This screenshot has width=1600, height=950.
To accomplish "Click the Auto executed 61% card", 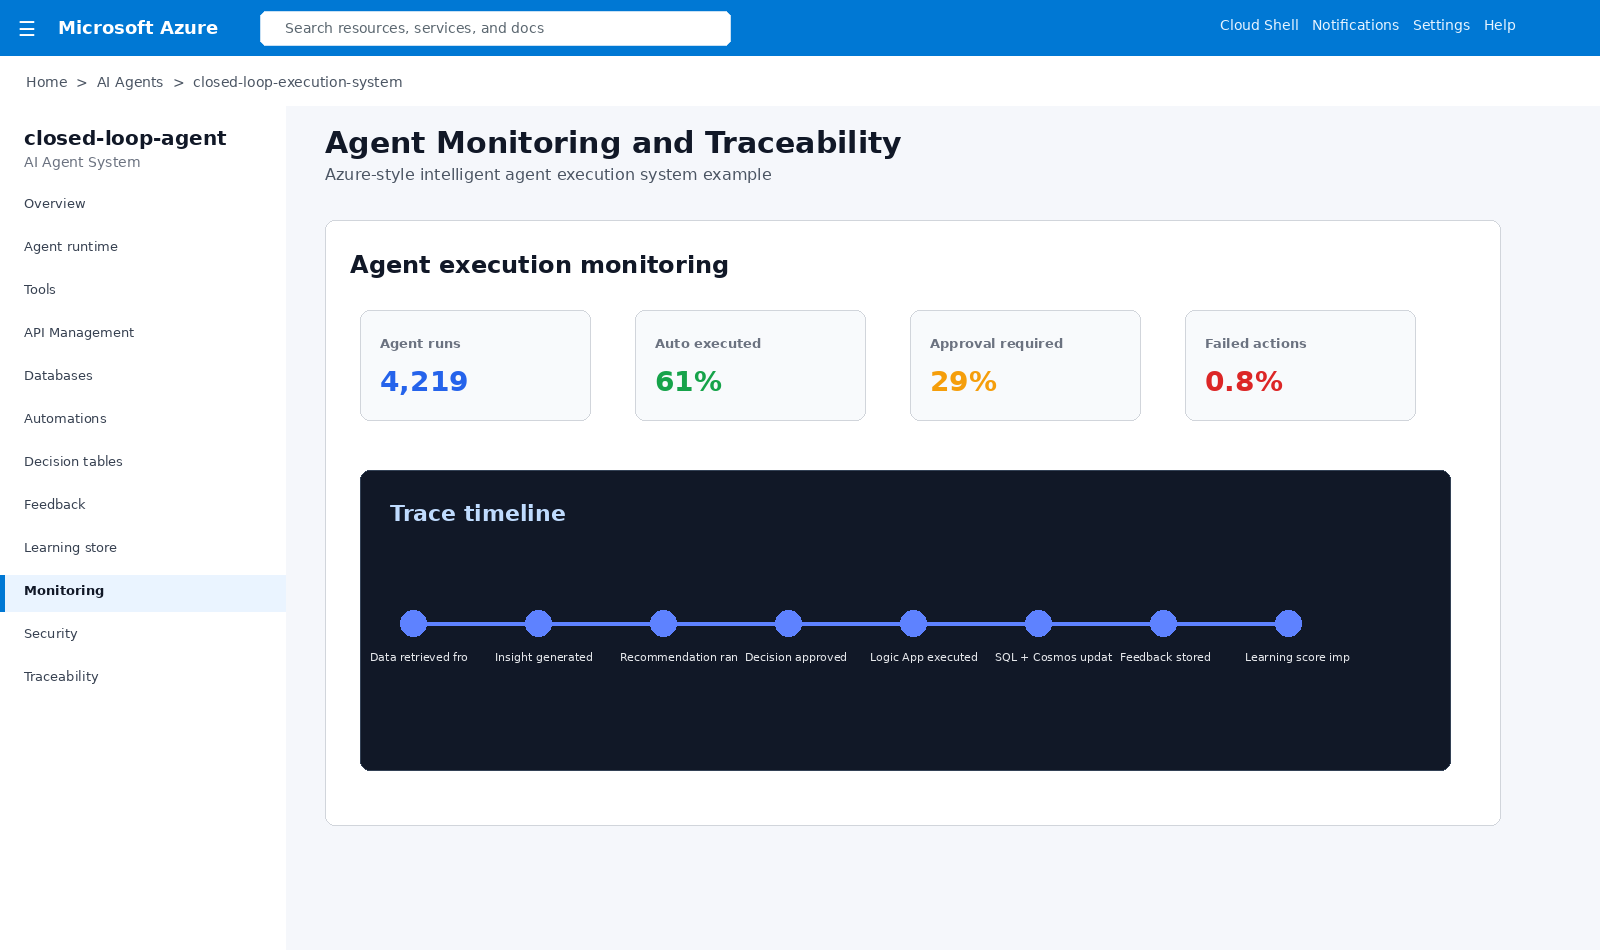I will [x=750, y=365].
